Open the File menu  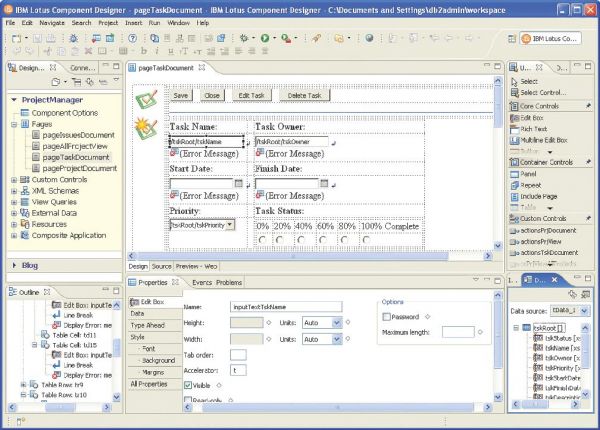(10, 23)
